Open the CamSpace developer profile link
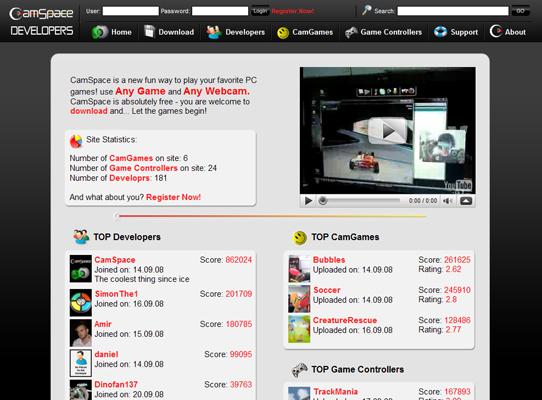Viewport: 542px width, 400px height. tap(115, 260)
